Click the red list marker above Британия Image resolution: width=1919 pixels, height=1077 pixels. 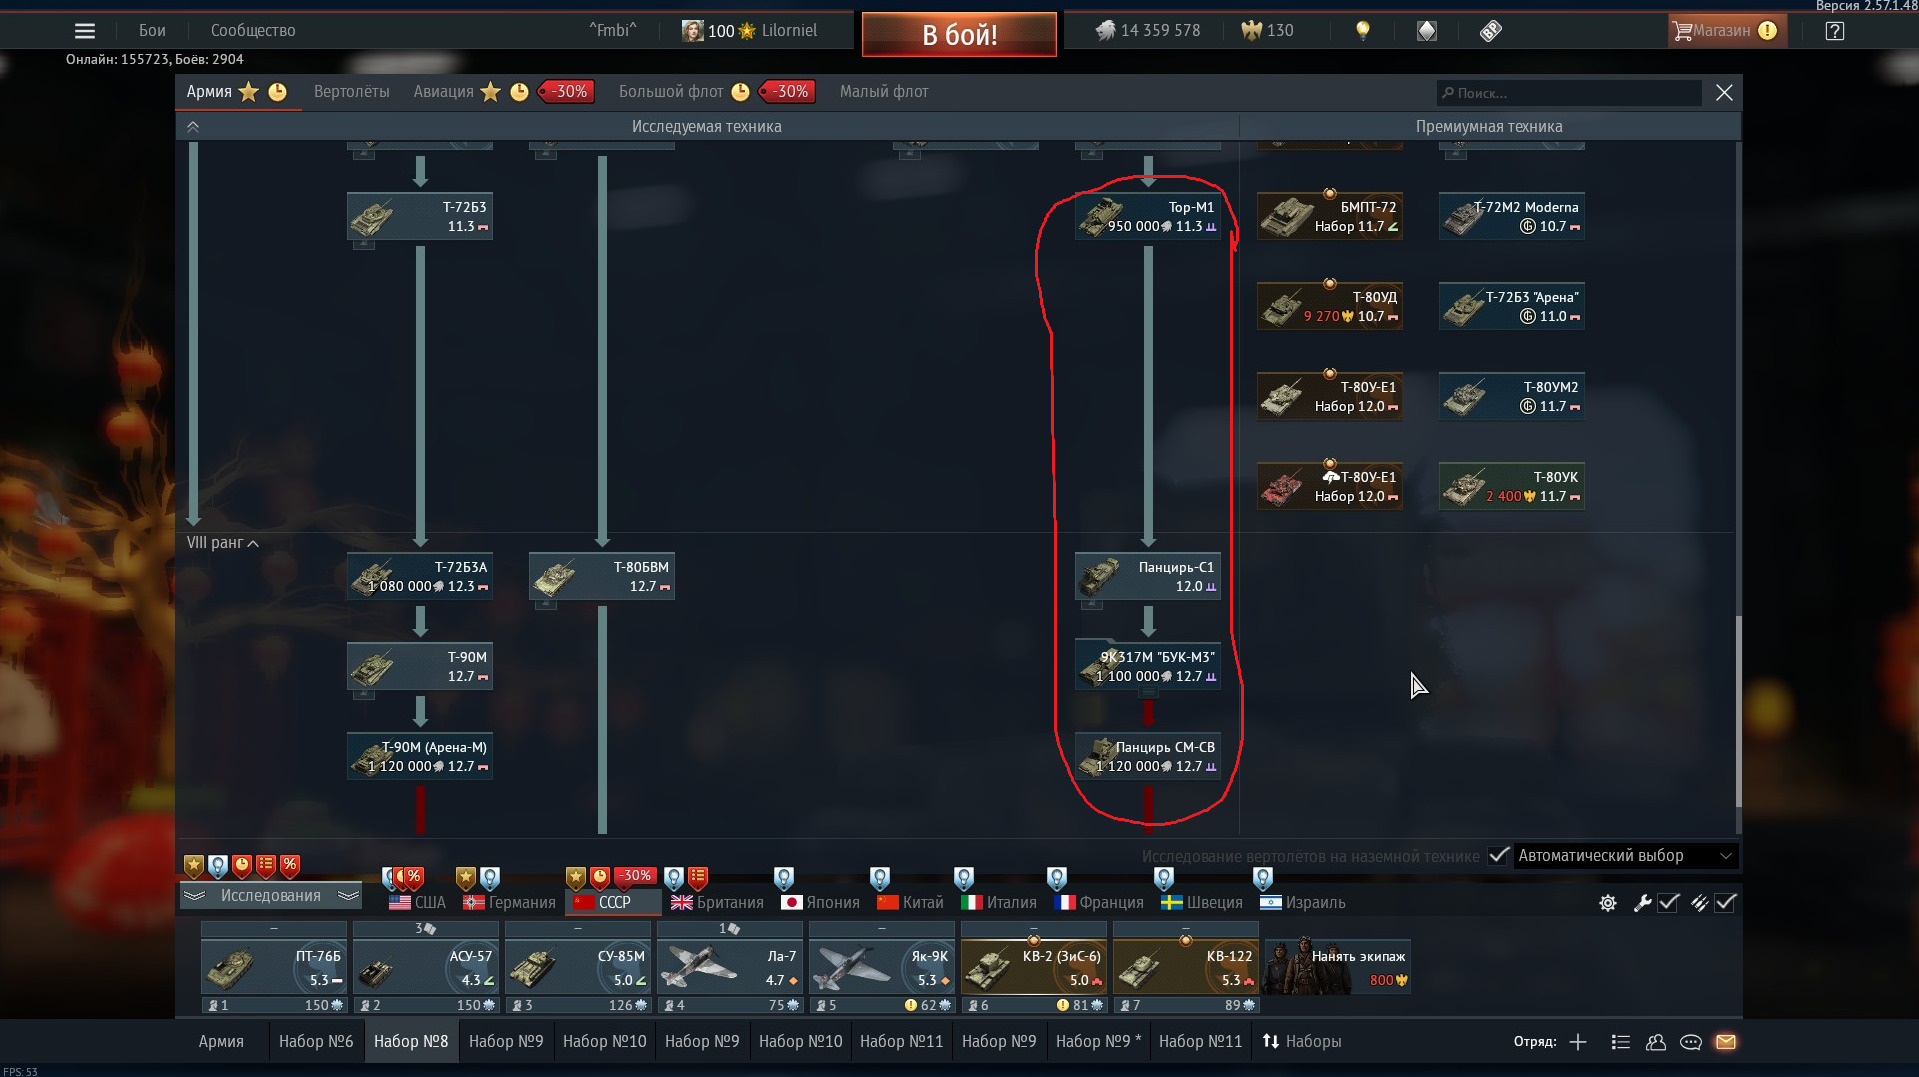[698, 878]
